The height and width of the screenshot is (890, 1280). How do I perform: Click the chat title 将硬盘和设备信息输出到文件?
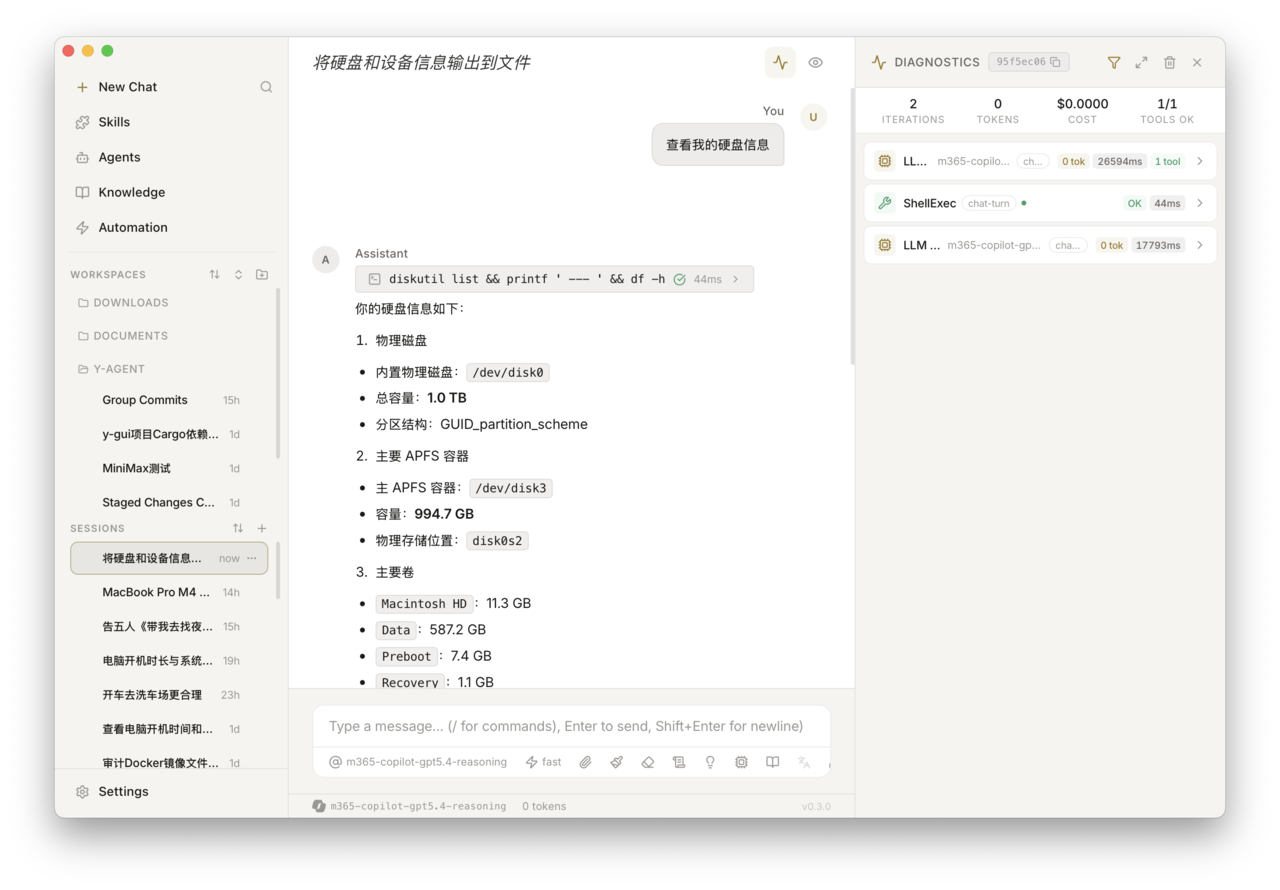pos(422,62)
